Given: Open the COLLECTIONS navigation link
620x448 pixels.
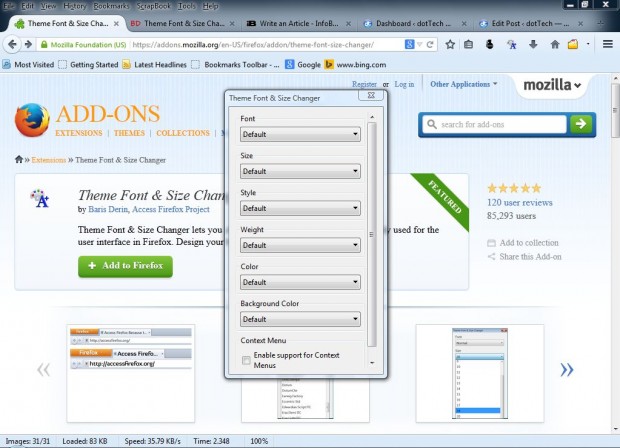Looking at the screenshot, I should point(183,133).
